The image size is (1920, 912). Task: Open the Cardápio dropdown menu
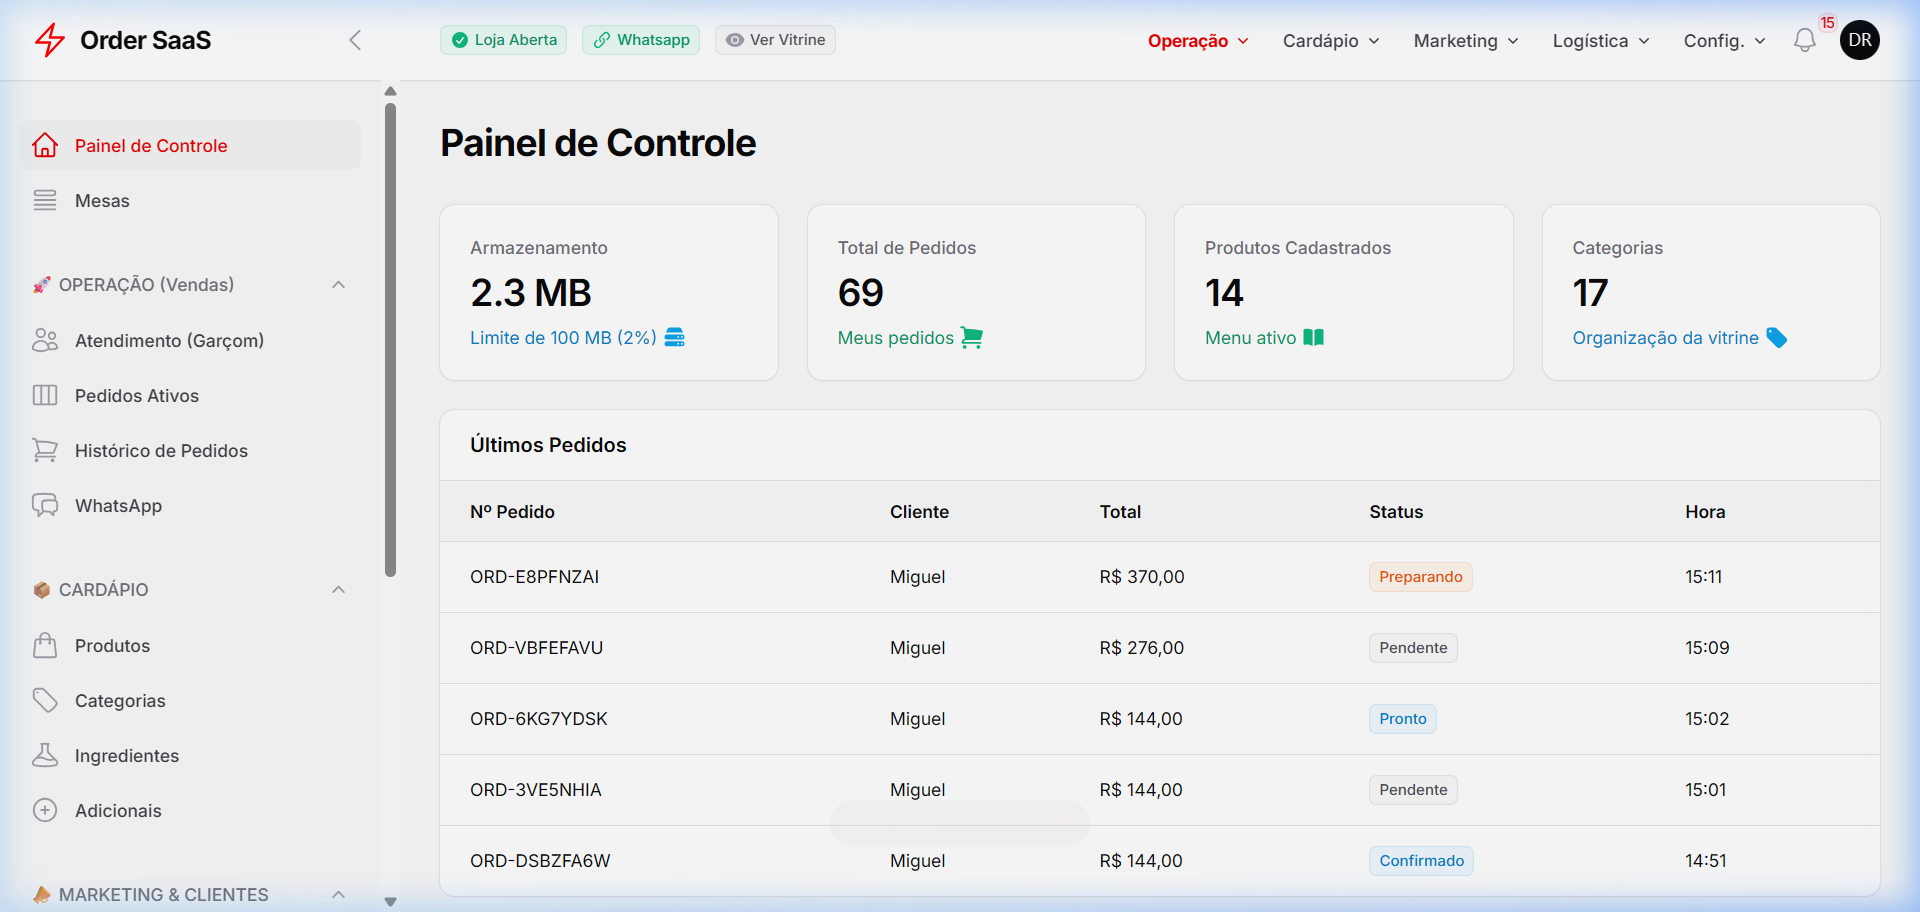click(x=1331, y=41)
